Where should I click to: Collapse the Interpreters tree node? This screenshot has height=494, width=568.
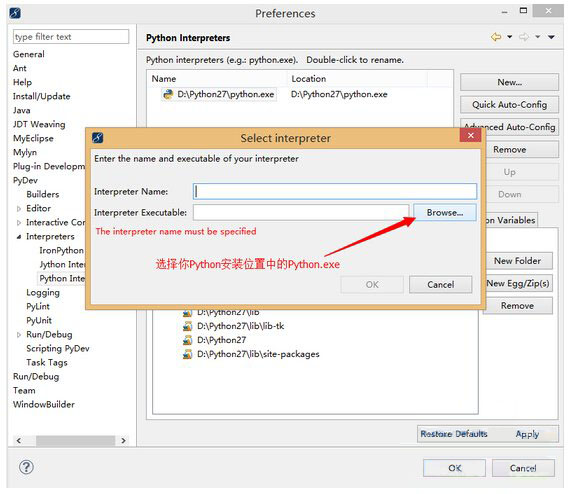[19, 237]
